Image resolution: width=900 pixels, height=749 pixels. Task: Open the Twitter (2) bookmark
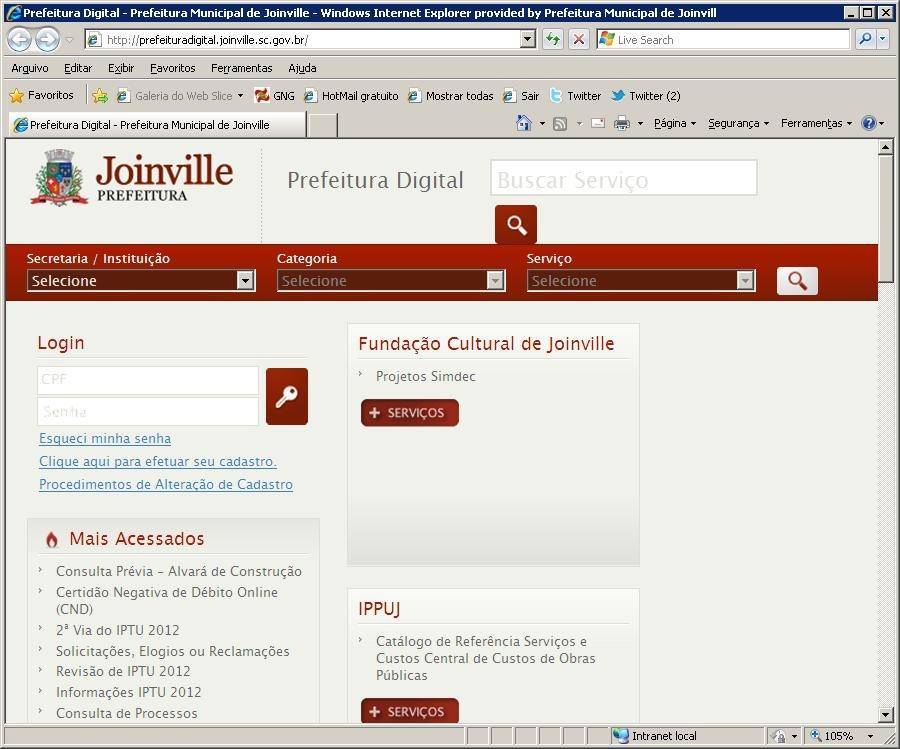tap(646, 96)
